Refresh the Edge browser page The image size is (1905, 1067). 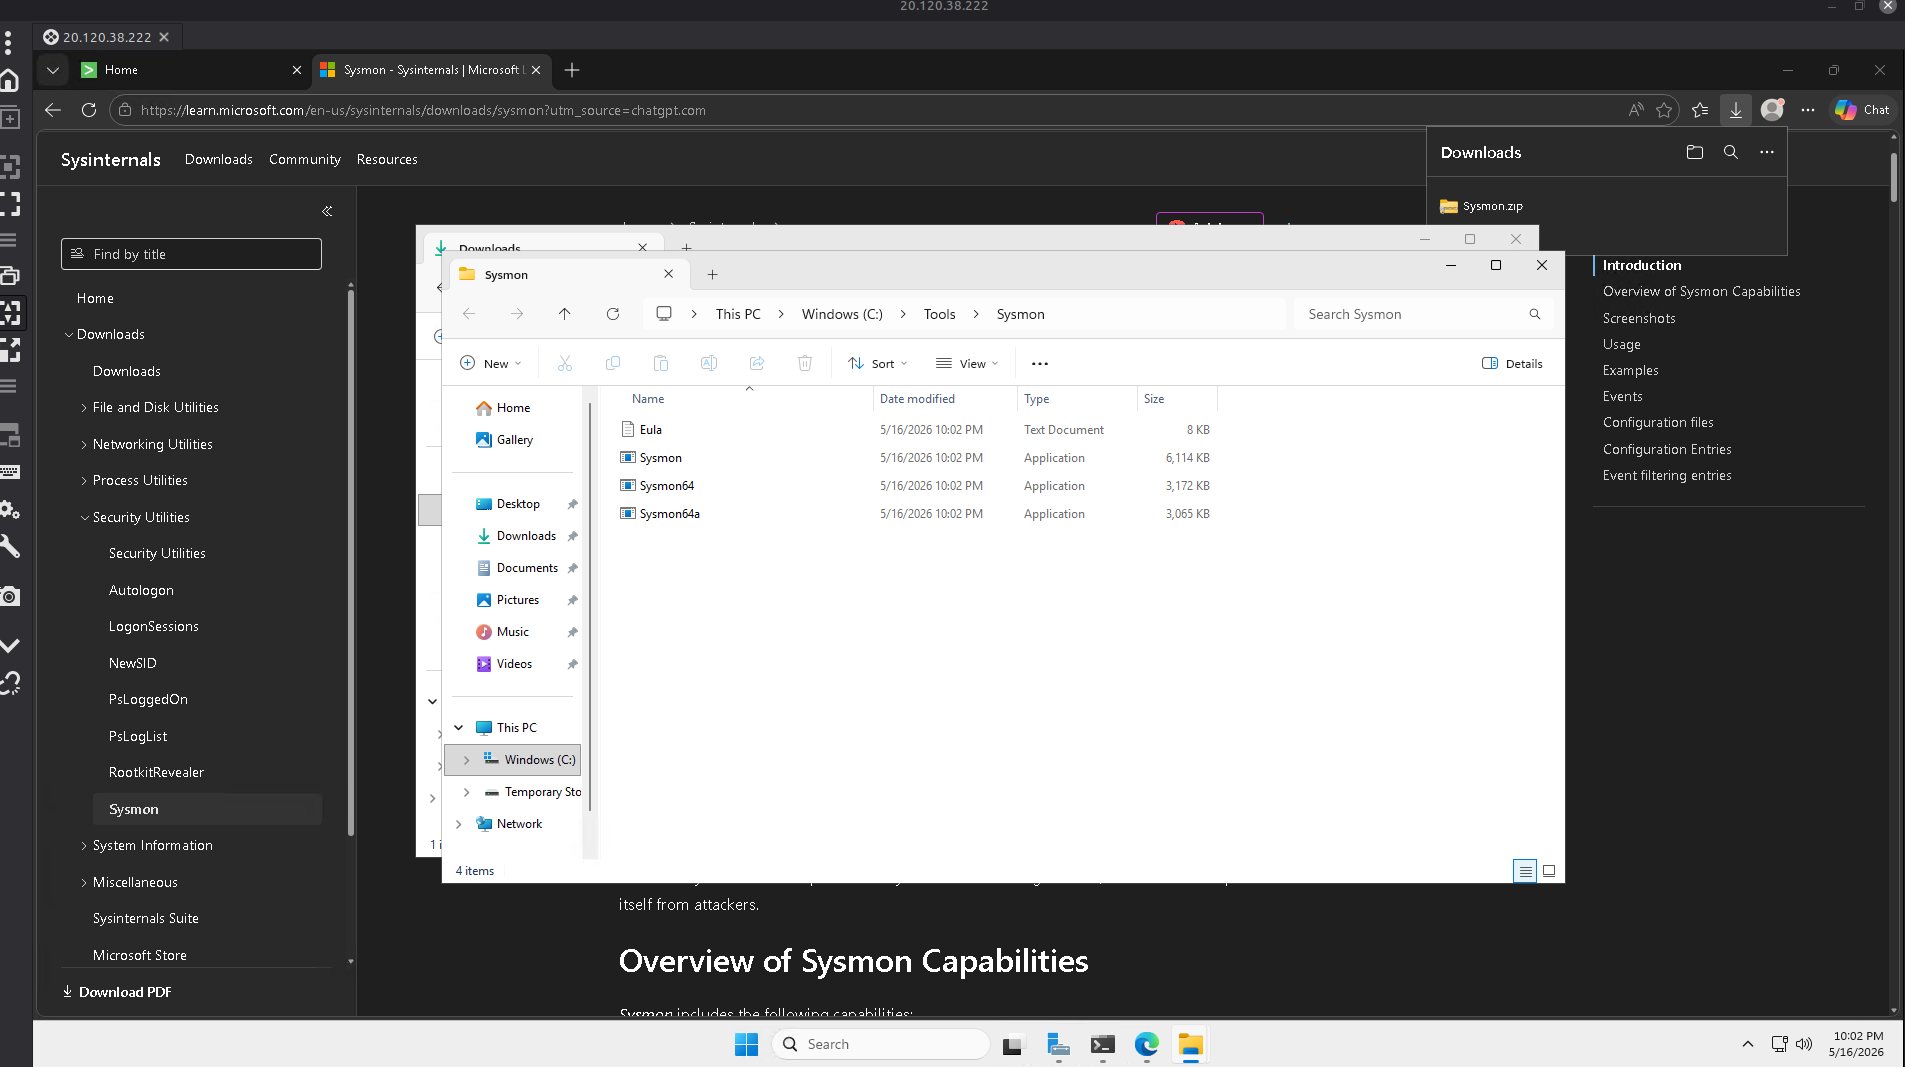coord(89,110)
